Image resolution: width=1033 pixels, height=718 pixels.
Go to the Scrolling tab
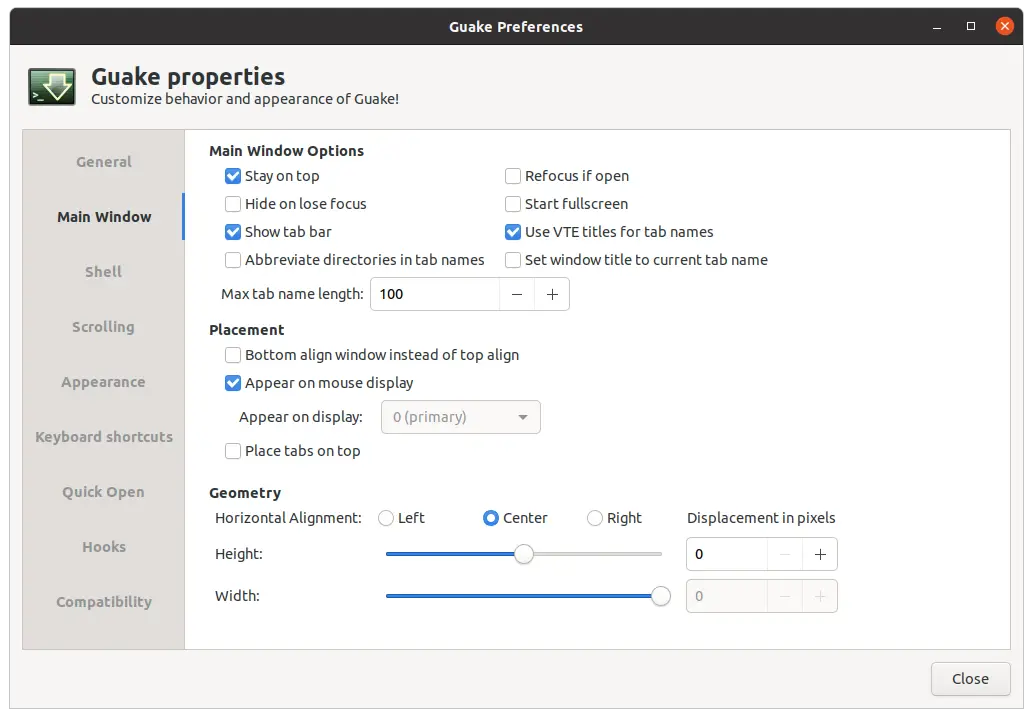103,327
